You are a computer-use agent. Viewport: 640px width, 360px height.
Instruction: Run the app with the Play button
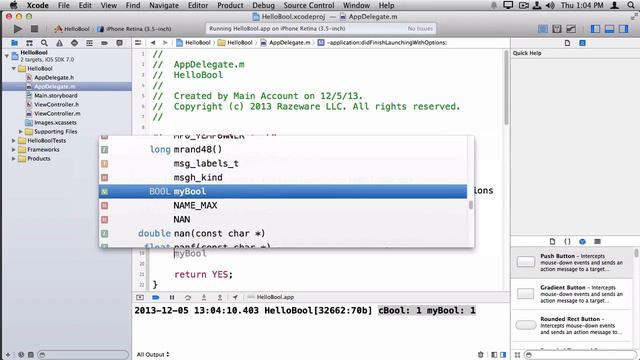[x=18, y=29]
